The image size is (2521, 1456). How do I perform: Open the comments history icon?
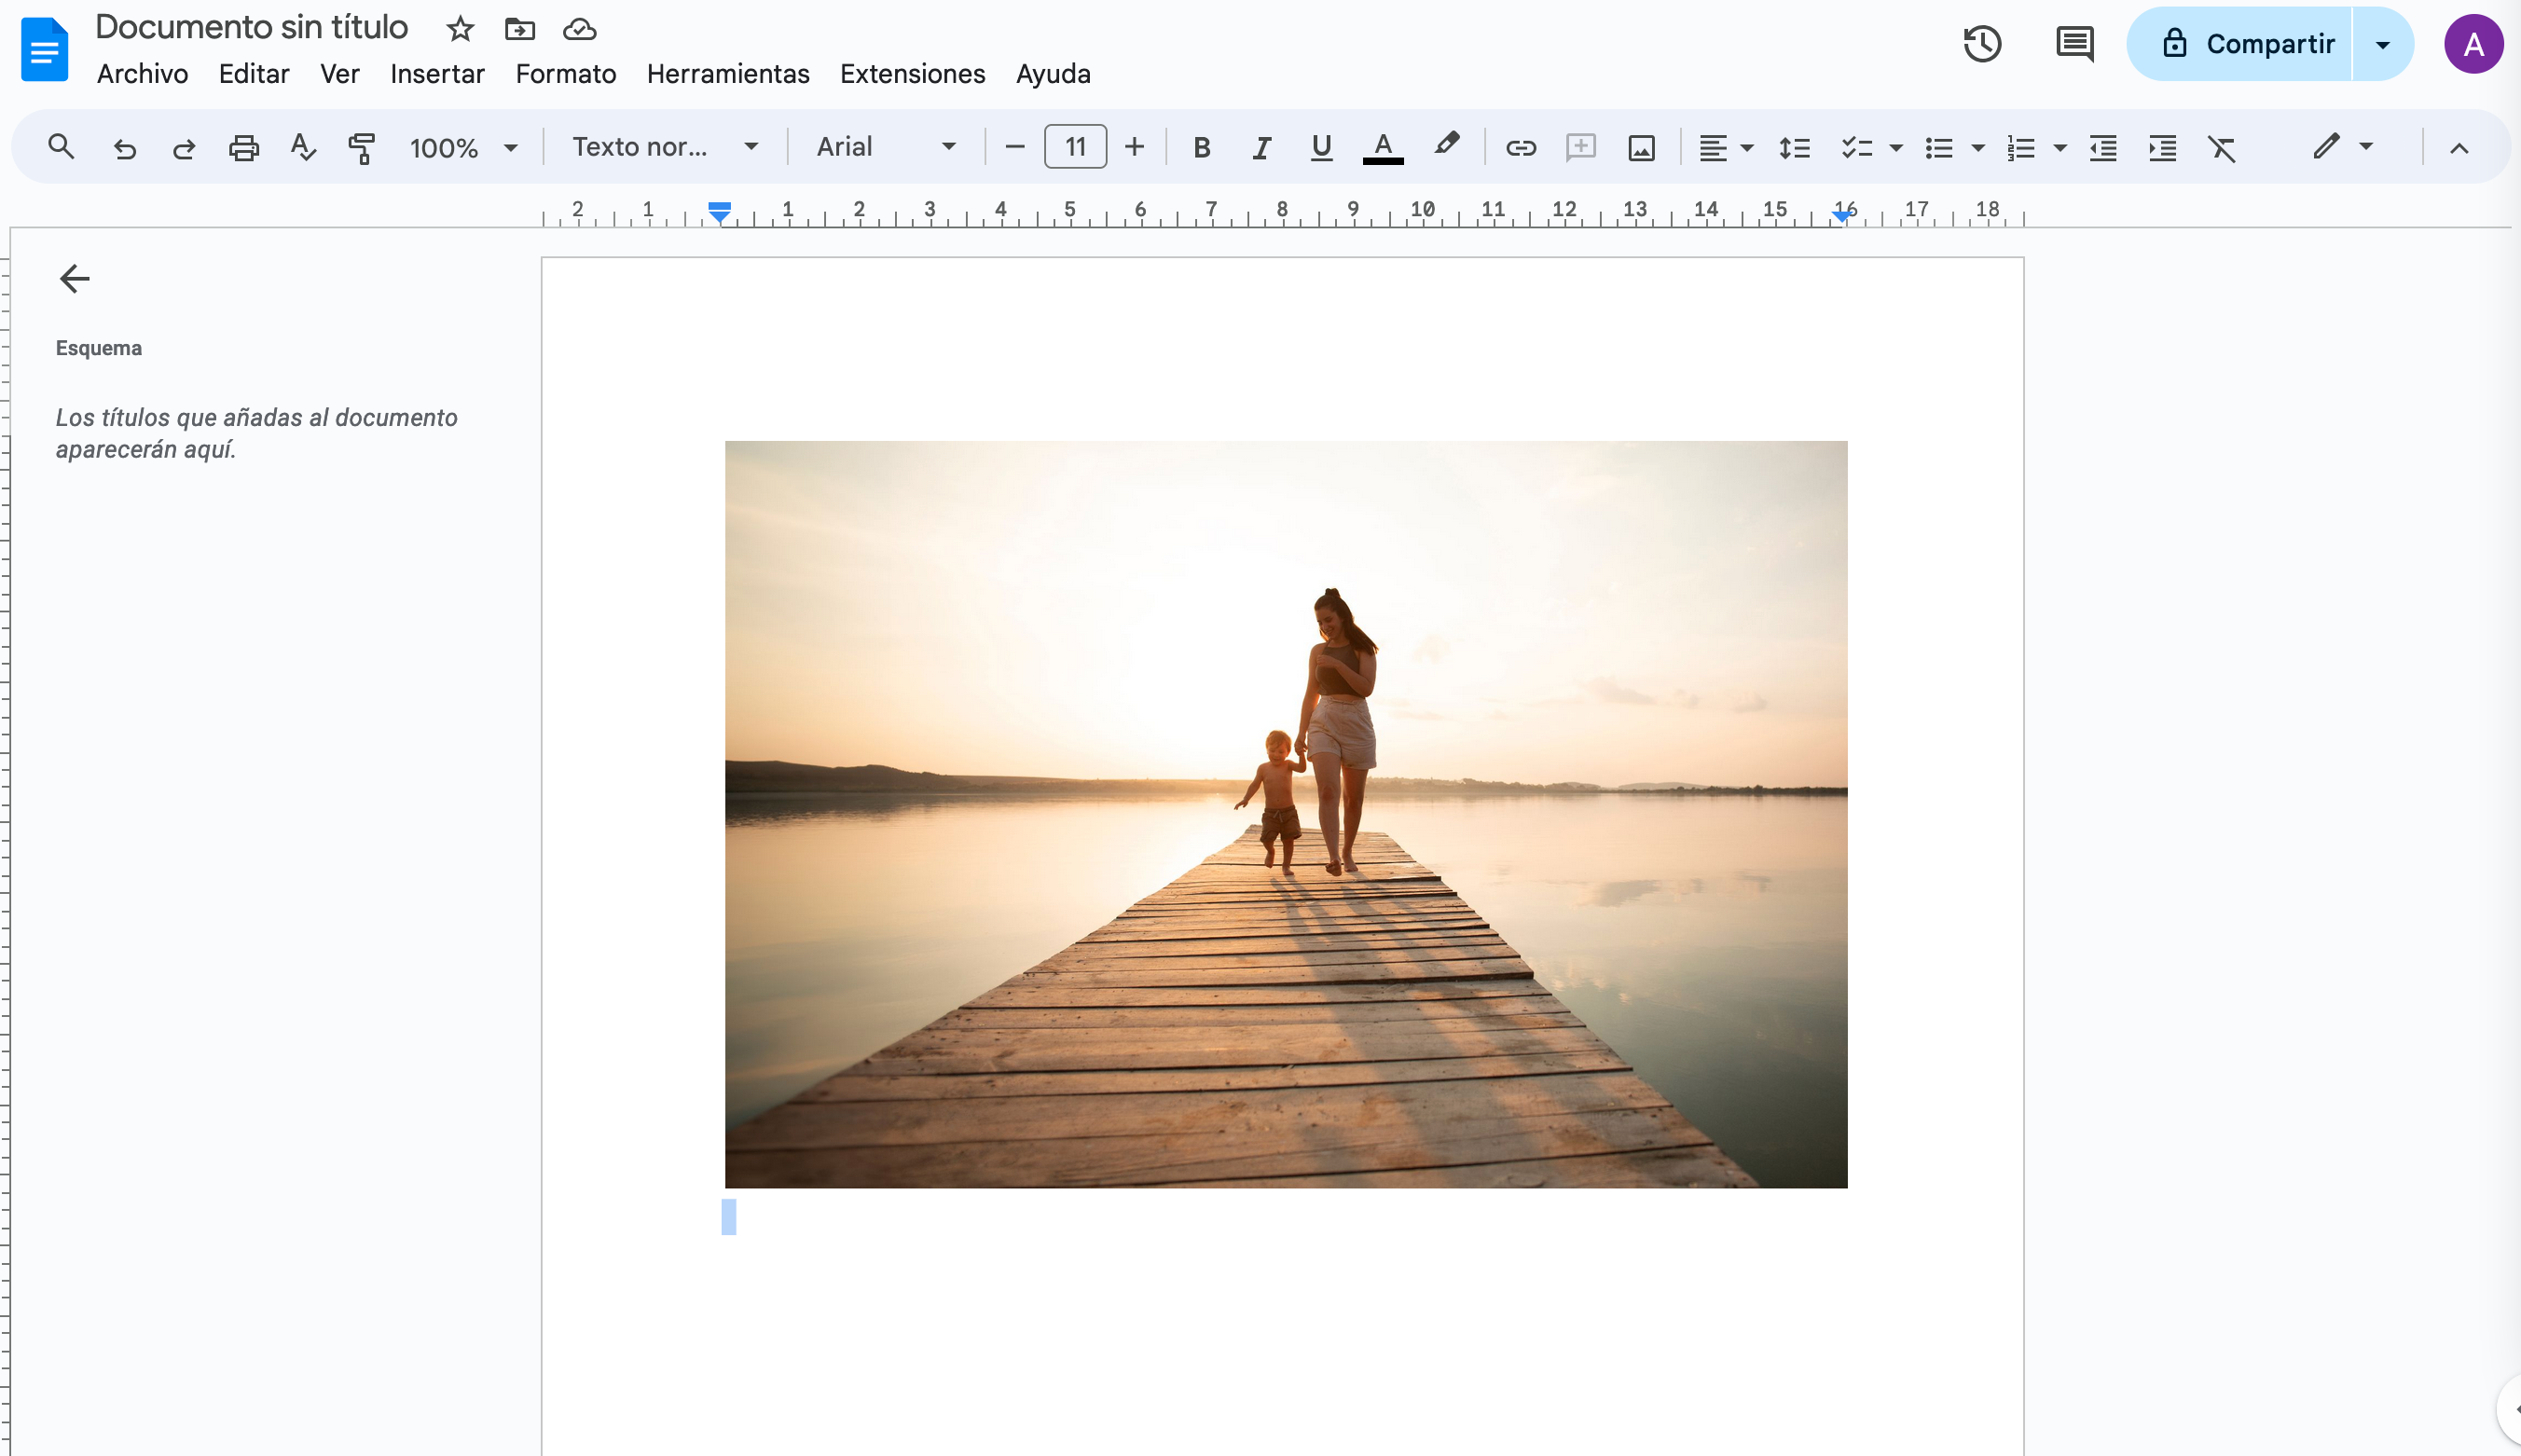2074,44
